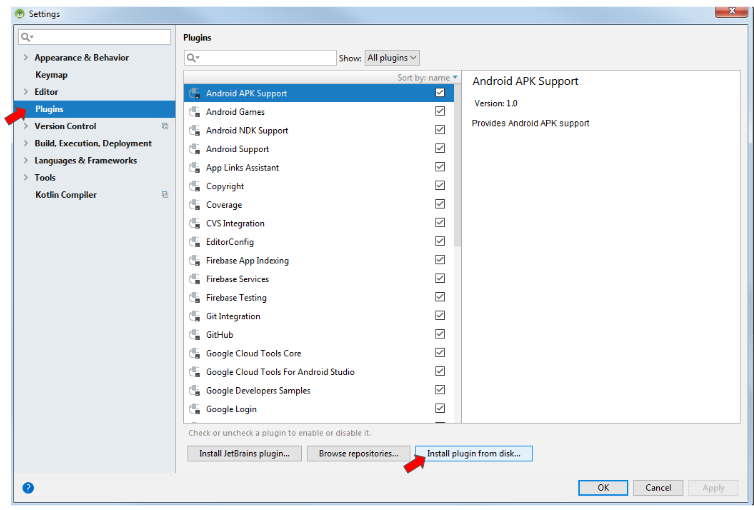Screen dimensions: 754x510
Task: Click the Android Support plugin icon
Action: click(195, 149)
